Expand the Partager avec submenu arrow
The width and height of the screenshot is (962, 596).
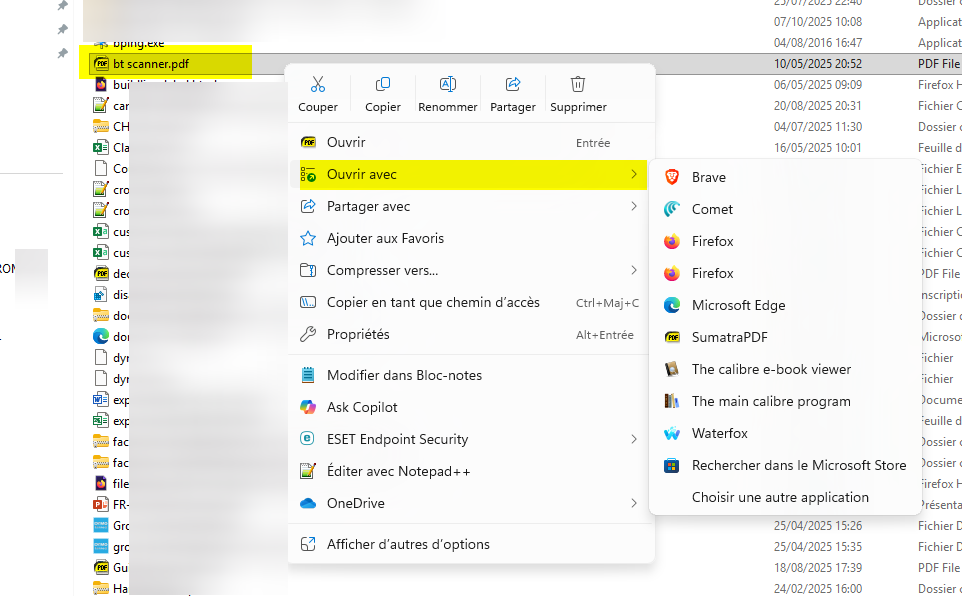tap(634, 206)
